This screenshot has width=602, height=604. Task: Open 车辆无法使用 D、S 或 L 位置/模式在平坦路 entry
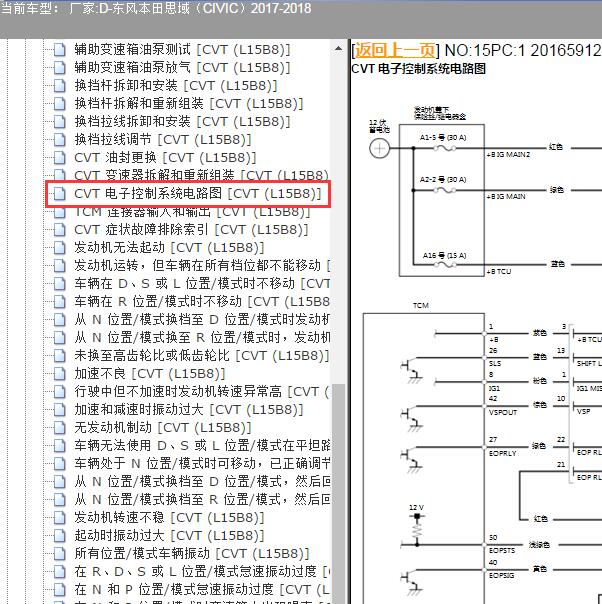tap(202, 445)
